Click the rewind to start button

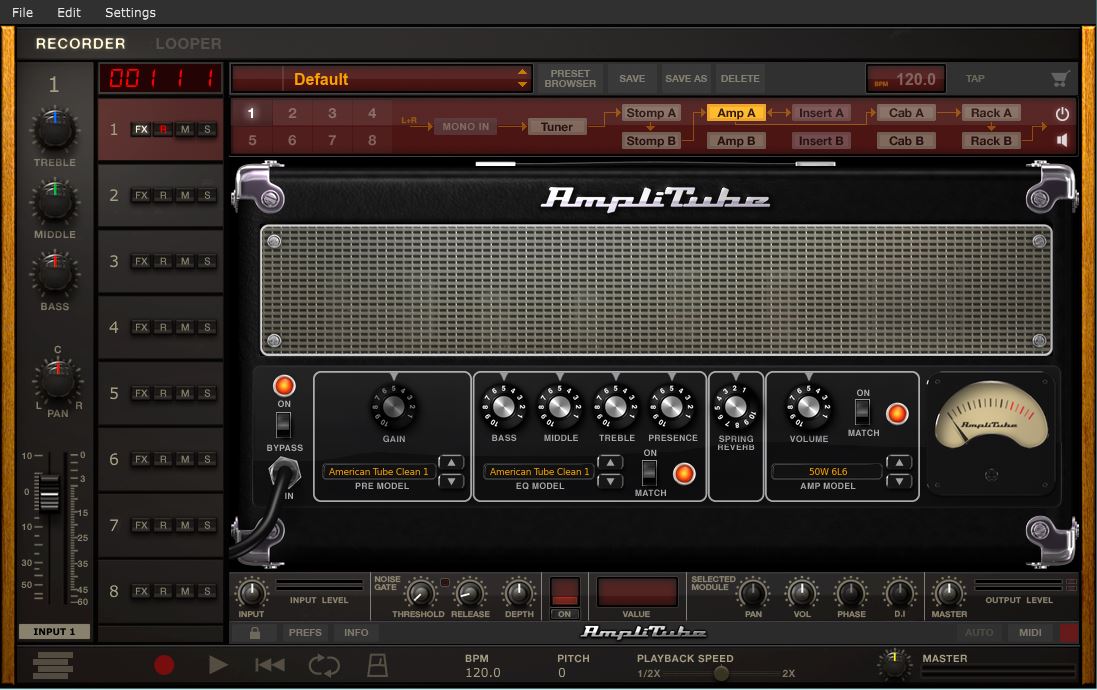(270, 665)
